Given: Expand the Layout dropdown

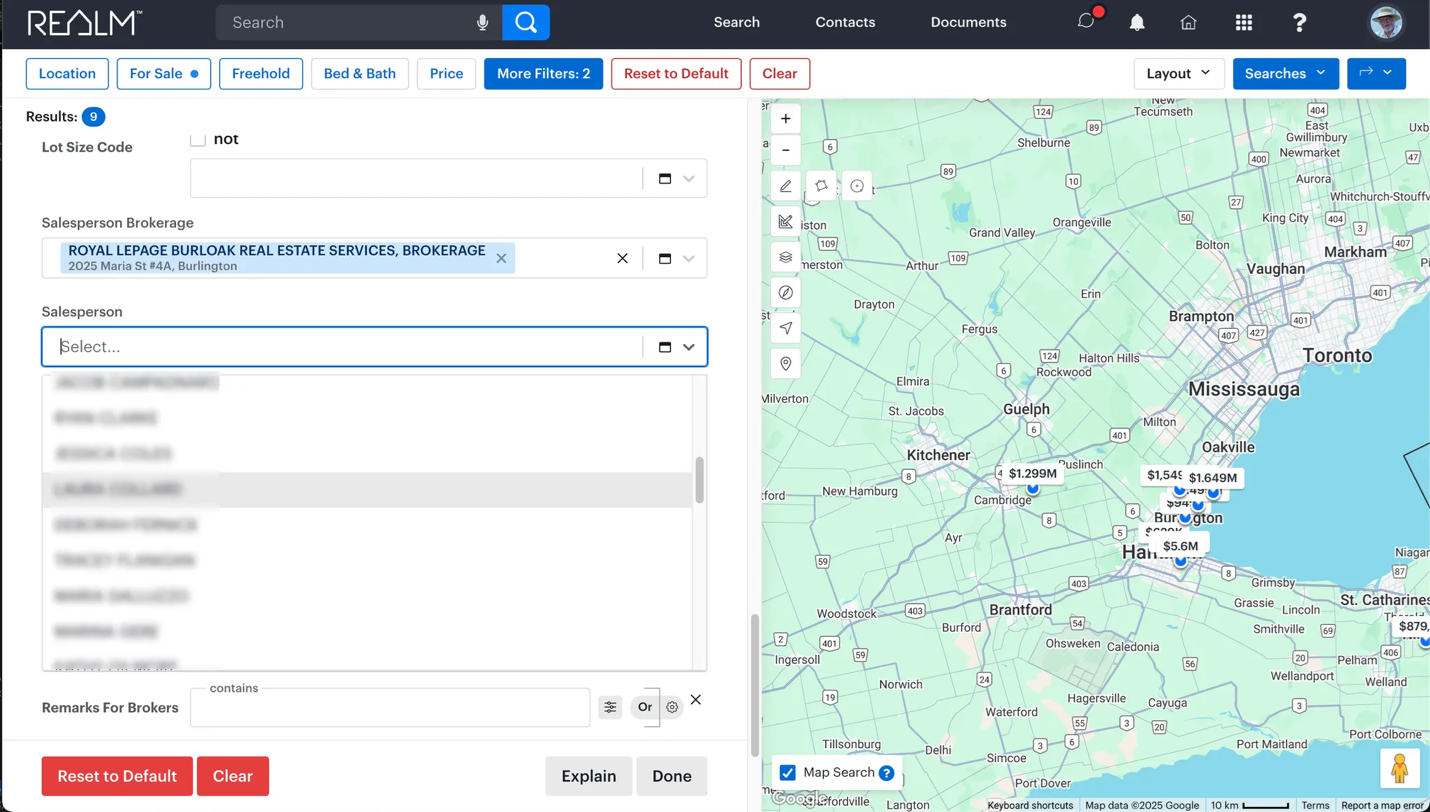Looking at the screenshot, I should pyautogui.click(x=1178, y=73).
